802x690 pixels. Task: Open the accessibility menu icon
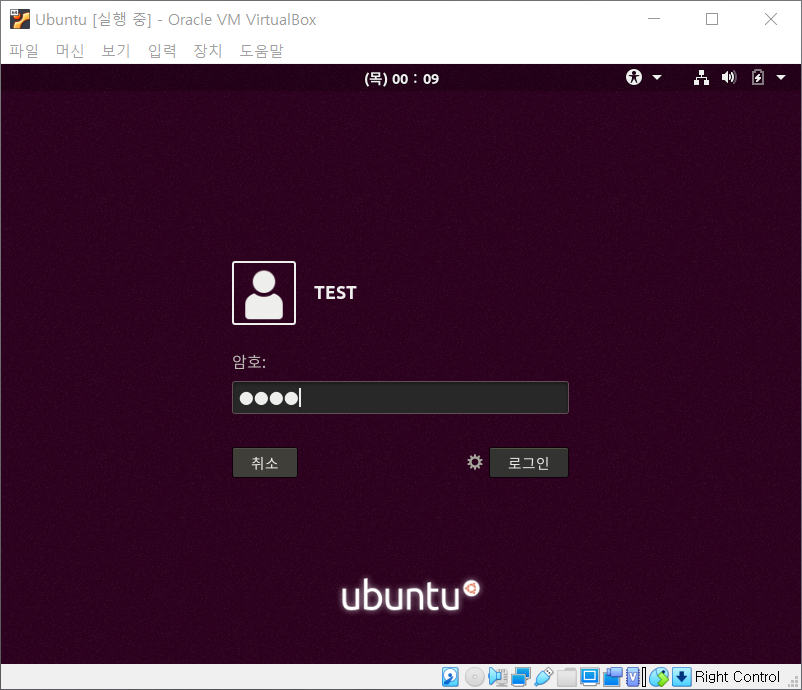(x=634, y=77)
